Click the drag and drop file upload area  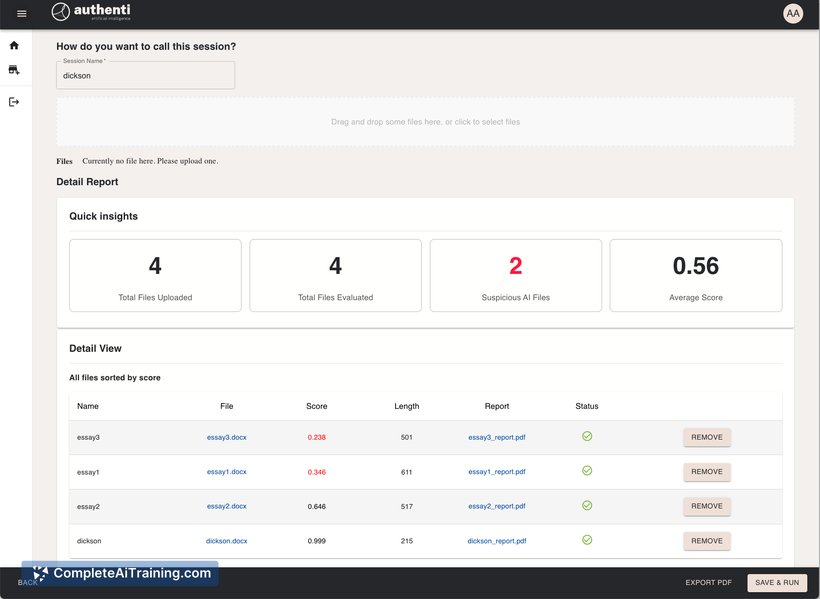(425, 122)
